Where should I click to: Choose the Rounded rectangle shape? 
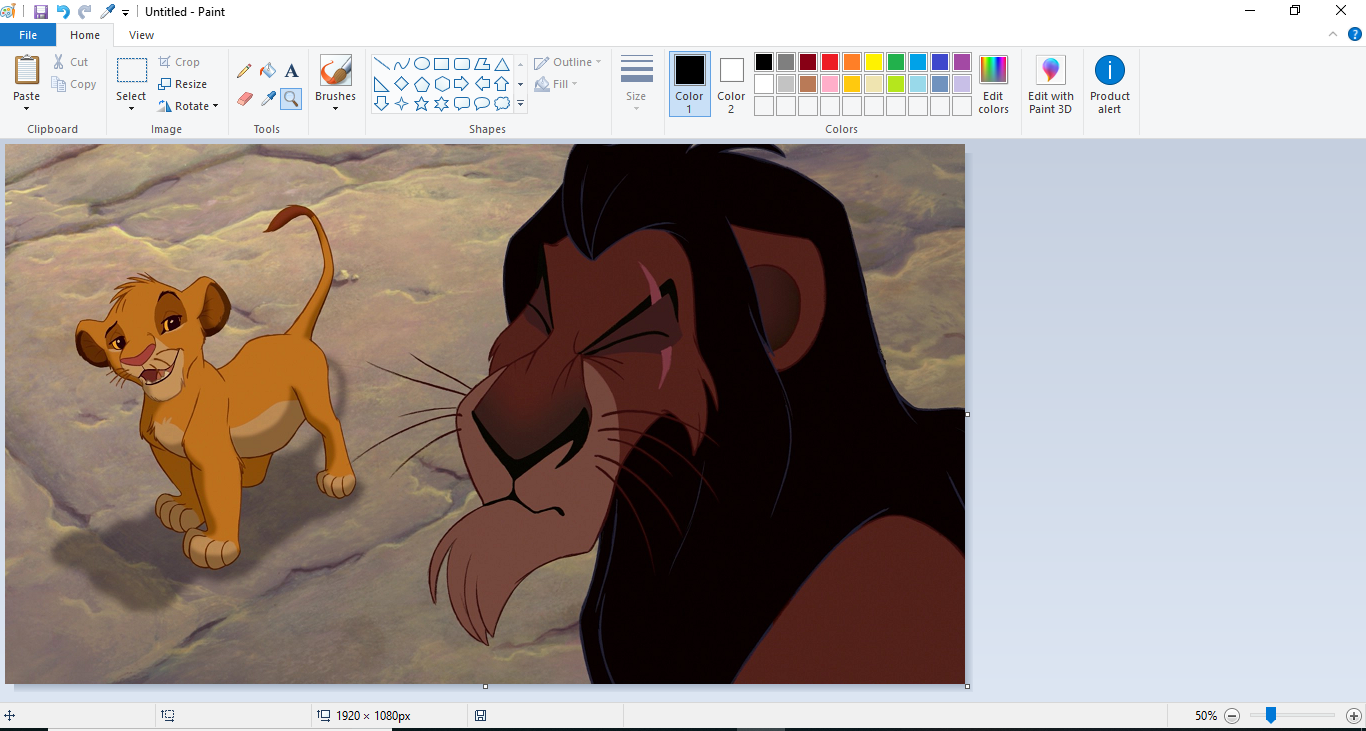[461, 64]
